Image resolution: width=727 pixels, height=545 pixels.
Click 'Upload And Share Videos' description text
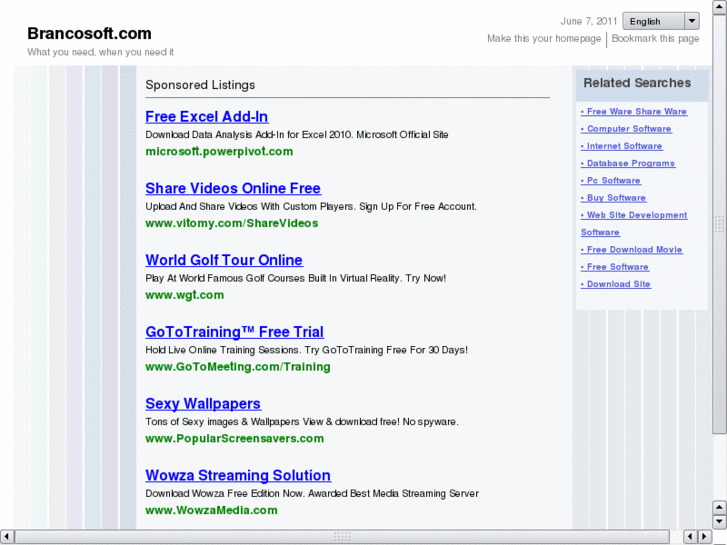pos(311,206)
